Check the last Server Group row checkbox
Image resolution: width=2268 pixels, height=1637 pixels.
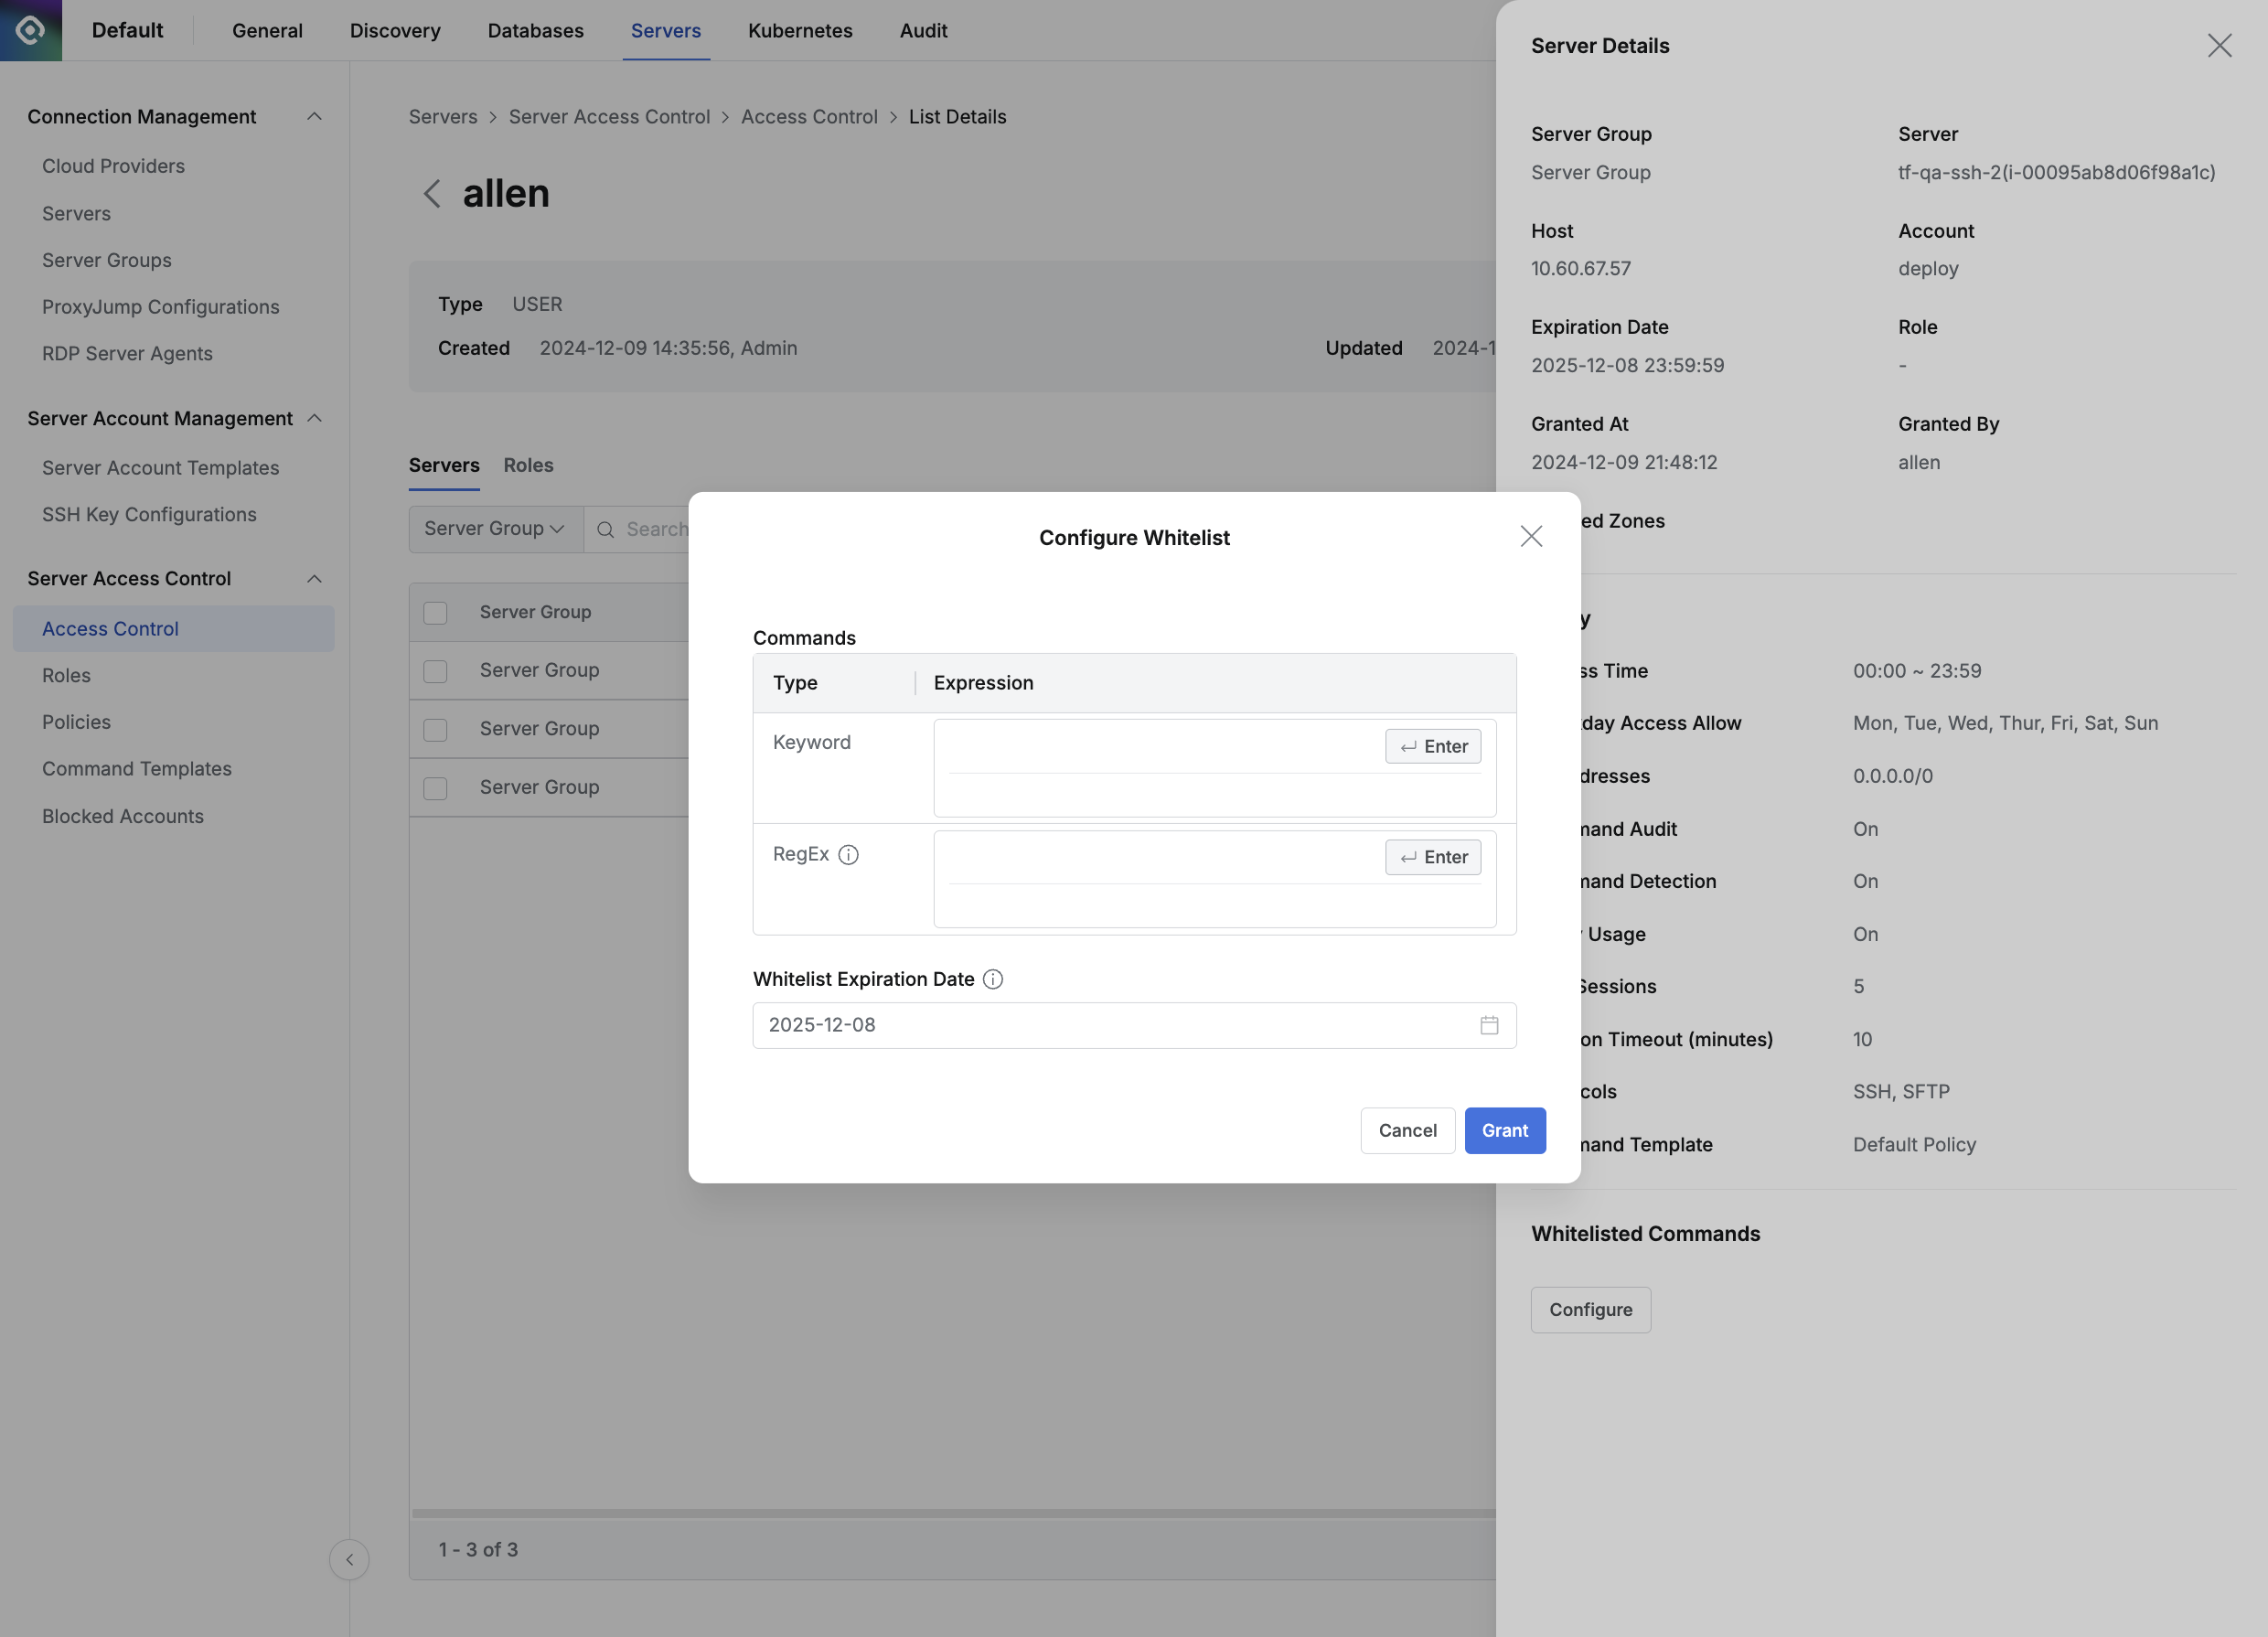pyautogui.click(x=435, y=788)
